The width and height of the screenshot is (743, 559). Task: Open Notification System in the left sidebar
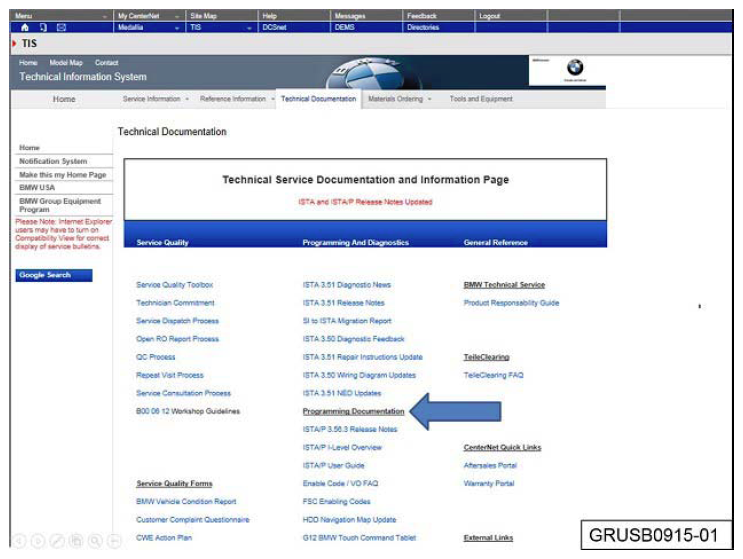(53, 161)
